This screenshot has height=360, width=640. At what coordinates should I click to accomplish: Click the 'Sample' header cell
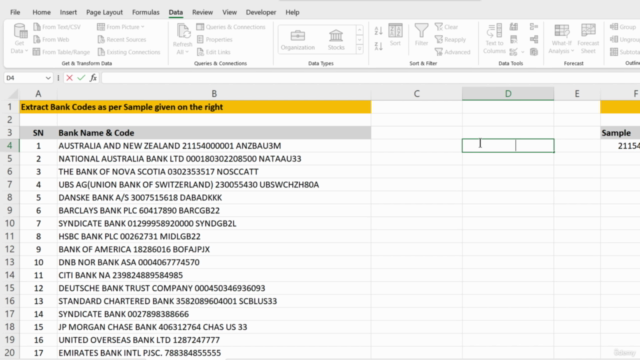[x=620, y=133]
